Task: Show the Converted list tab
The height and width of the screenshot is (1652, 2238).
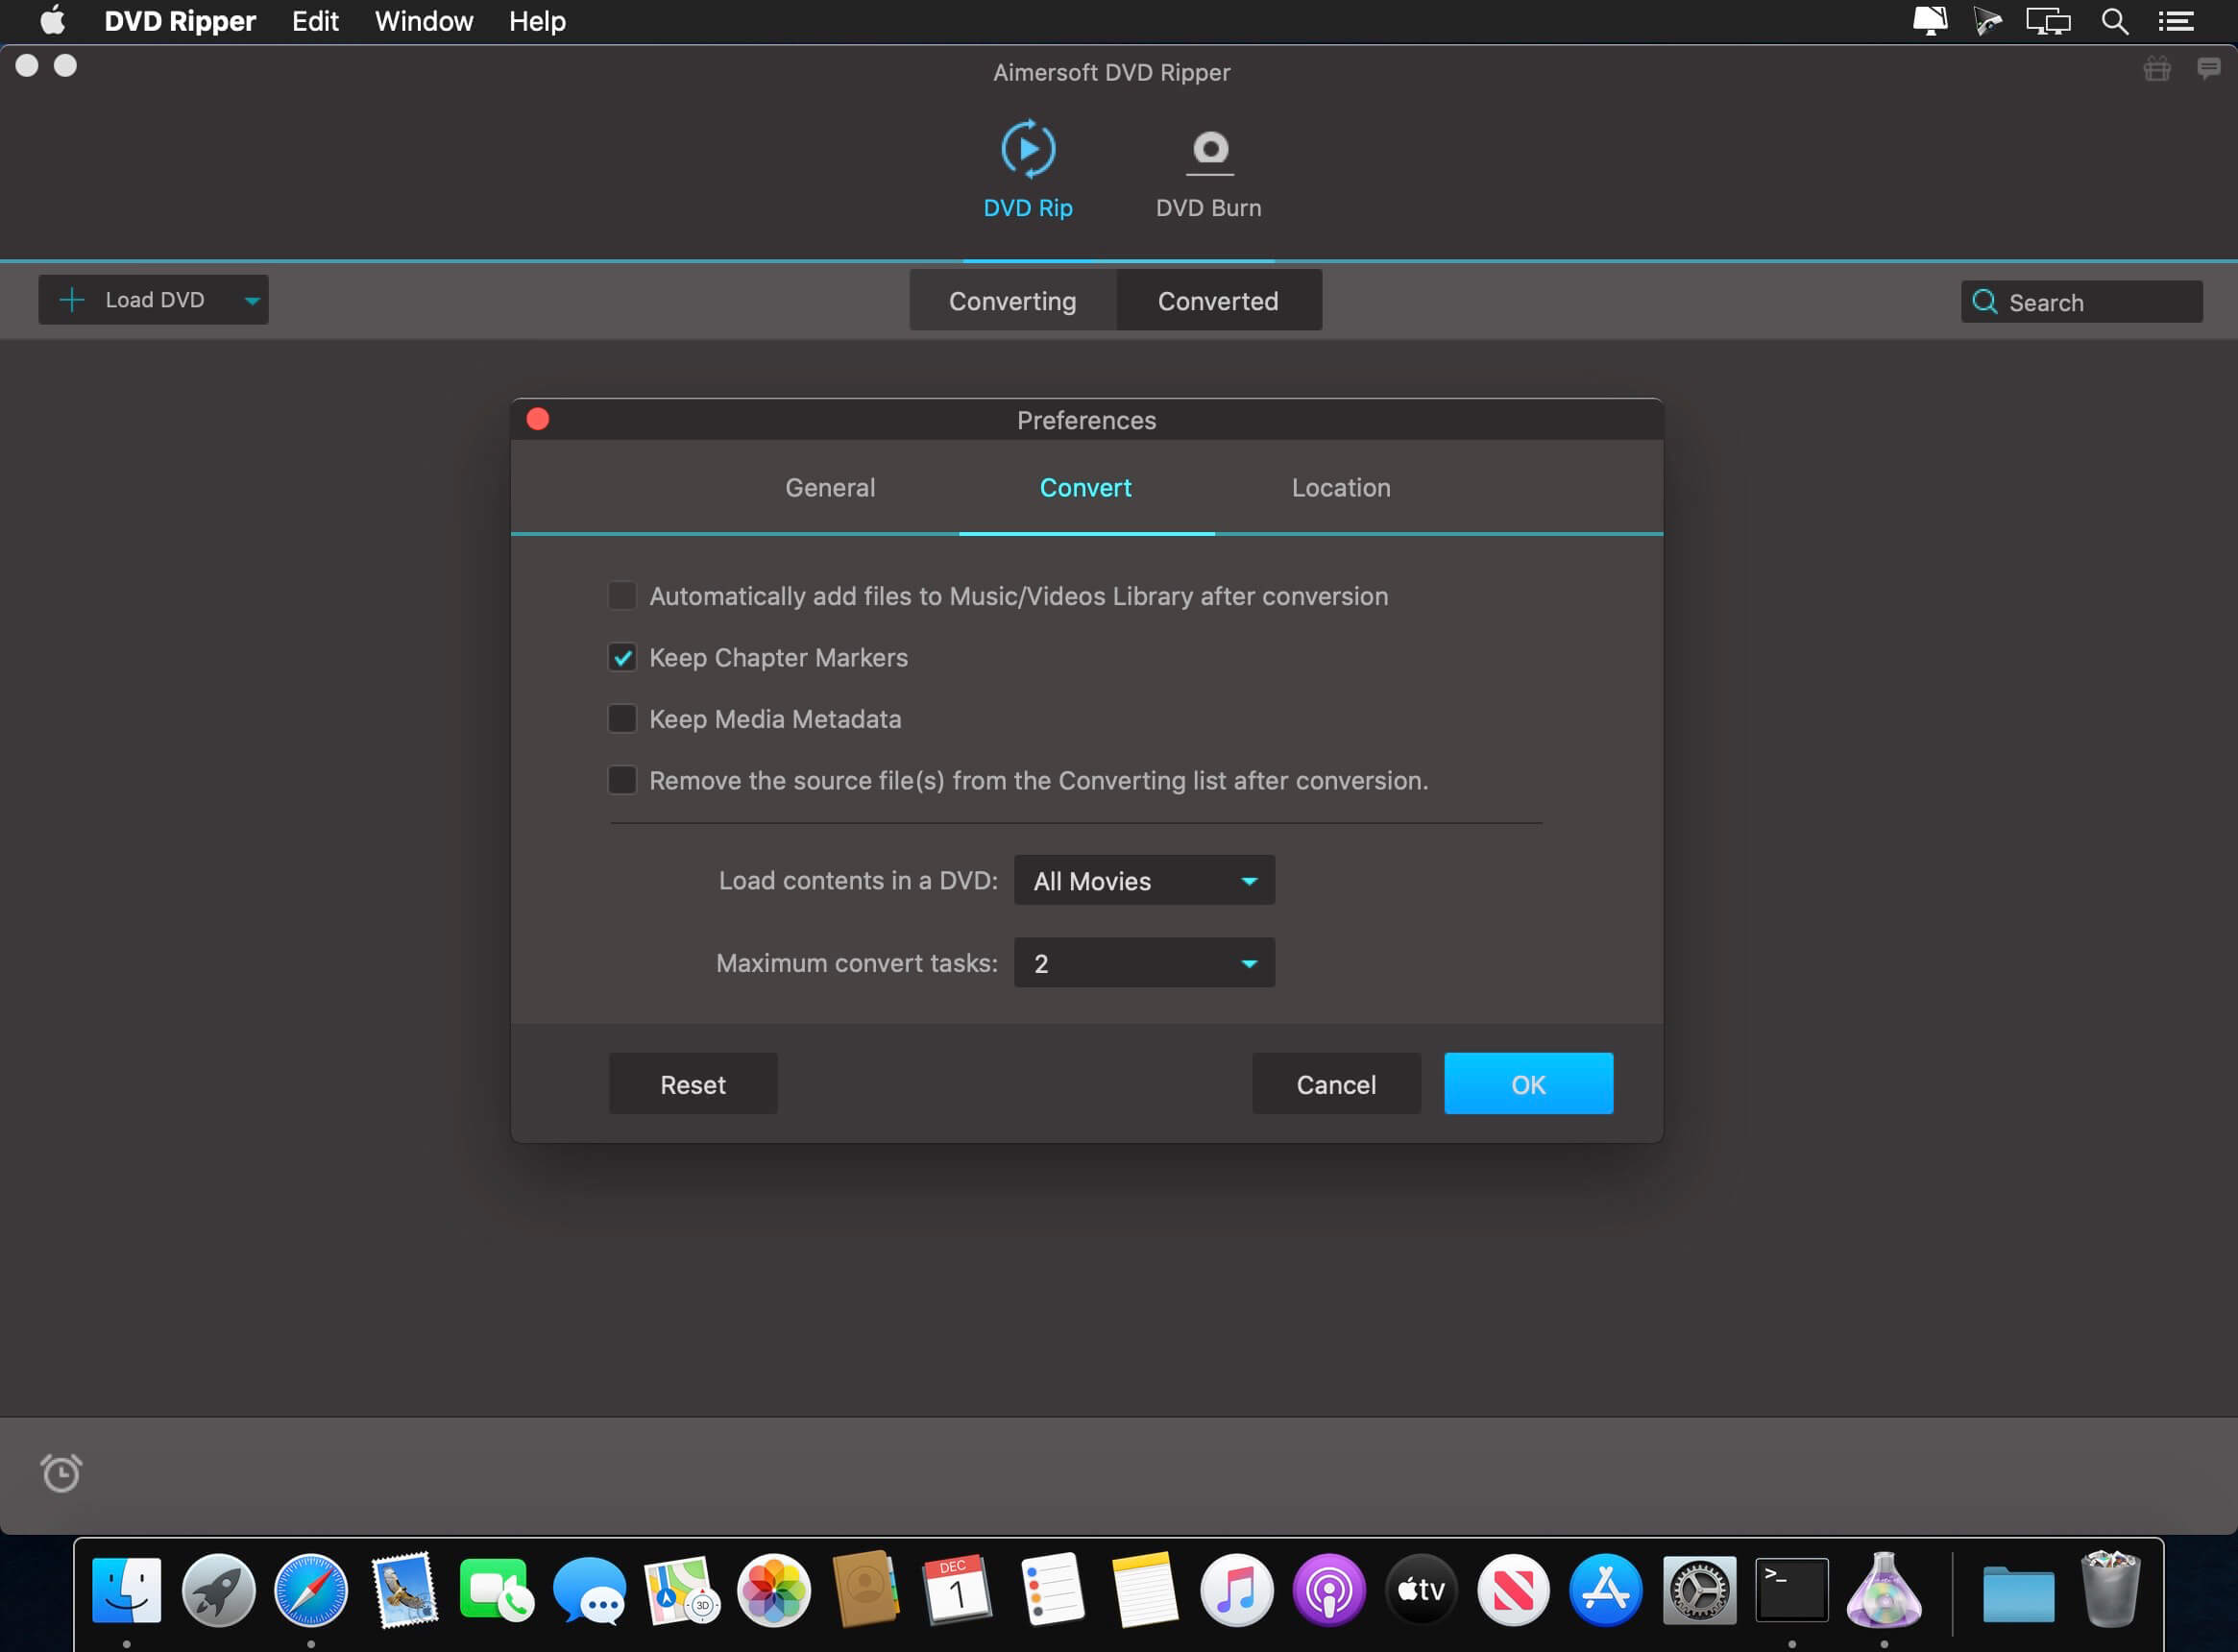Action: [1219, 301]
